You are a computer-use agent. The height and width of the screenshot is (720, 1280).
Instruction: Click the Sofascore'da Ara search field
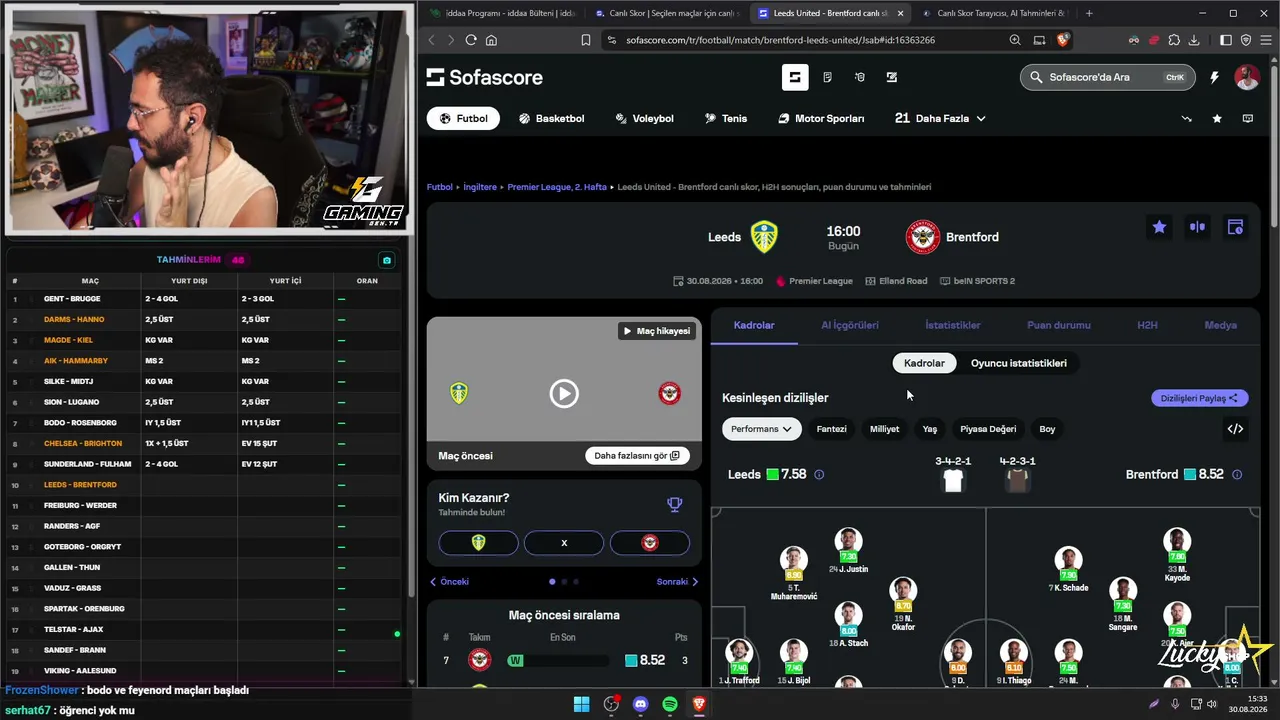(1107, 77)
